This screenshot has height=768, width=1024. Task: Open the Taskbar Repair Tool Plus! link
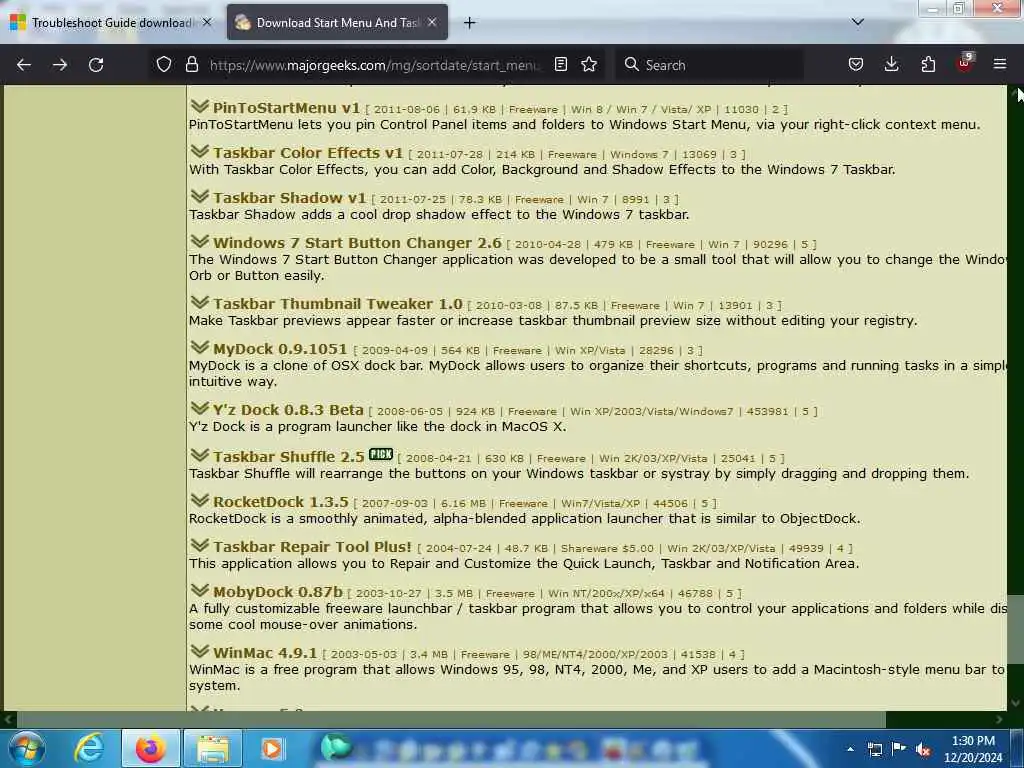point(312,547)
